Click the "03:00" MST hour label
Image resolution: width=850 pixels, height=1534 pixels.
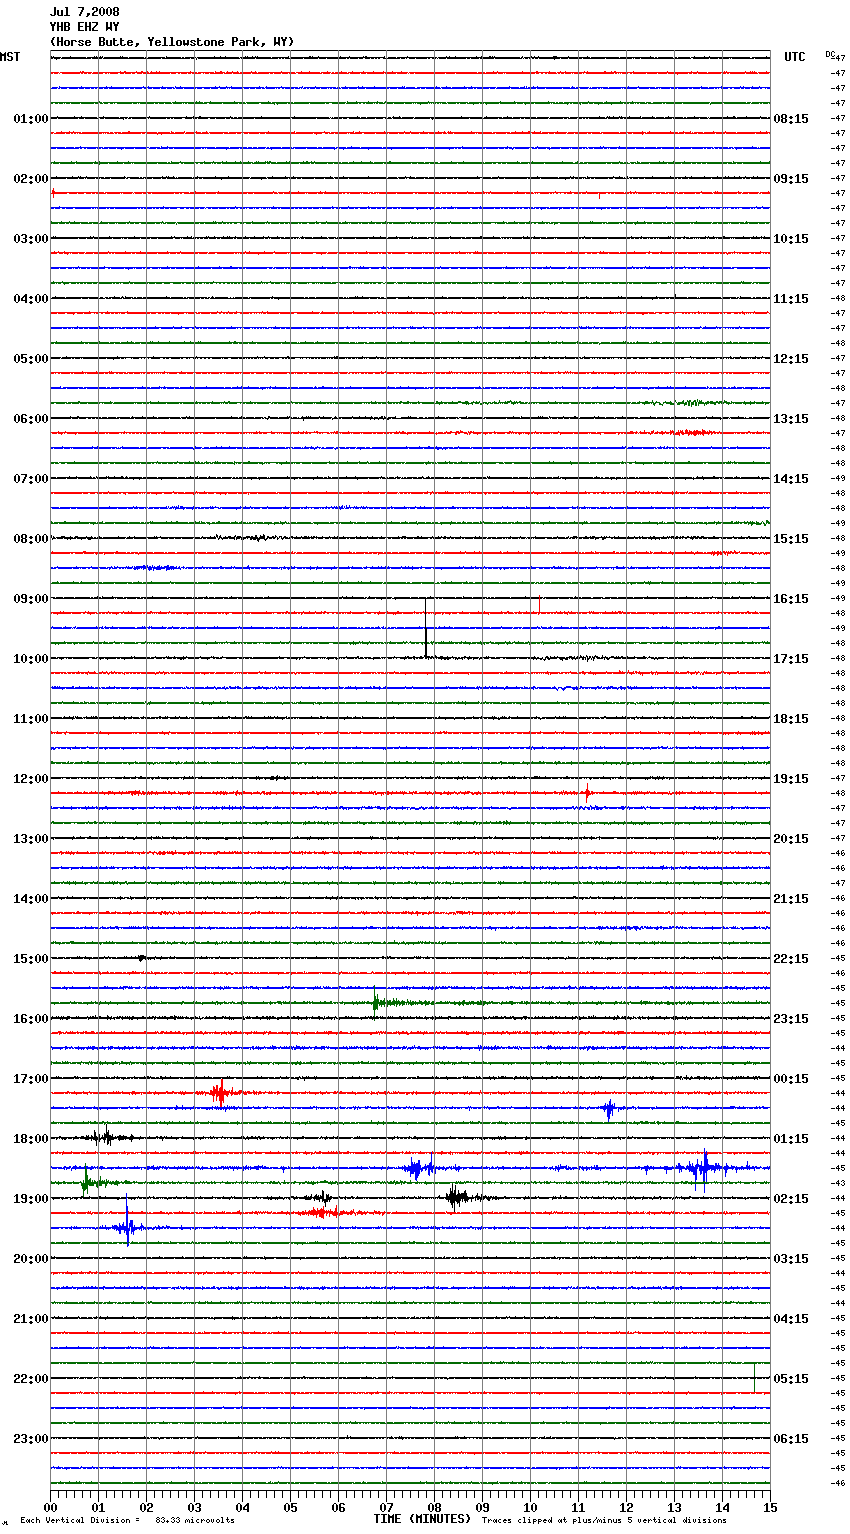tap(31, 239)
